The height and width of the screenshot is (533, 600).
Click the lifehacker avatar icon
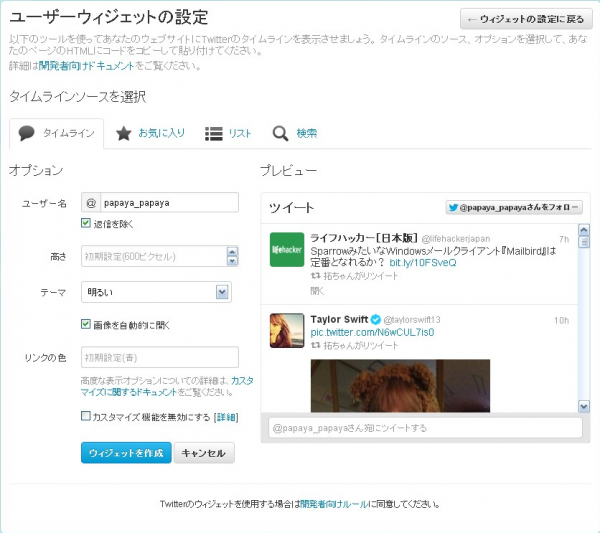[287, 249]
